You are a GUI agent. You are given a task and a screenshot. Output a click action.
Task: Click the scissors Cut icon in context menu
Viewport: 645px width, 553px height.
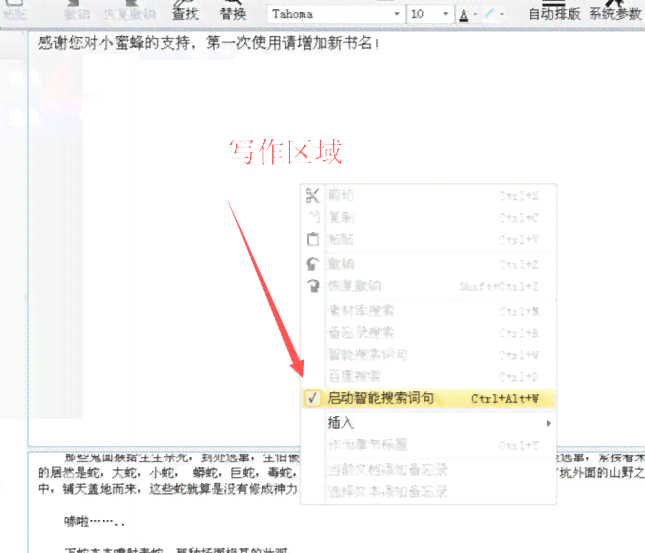(313, 195)
